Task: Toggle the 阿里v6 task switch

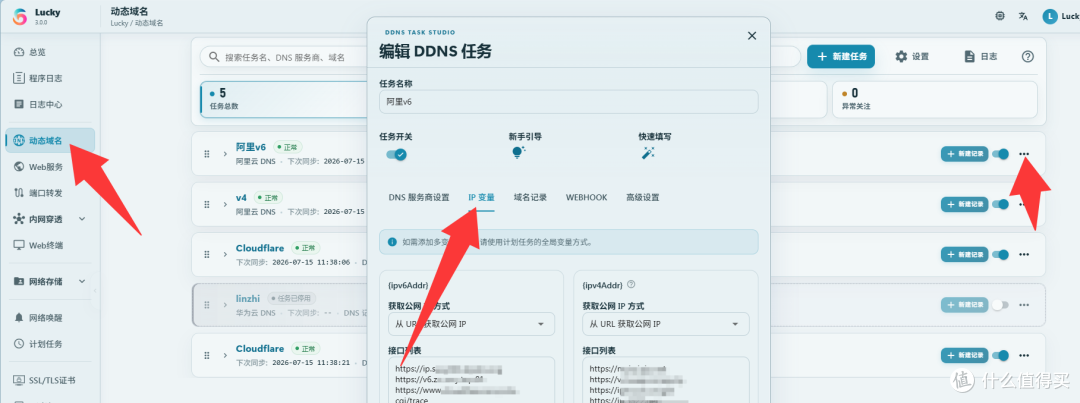Action: point(1000,154)
